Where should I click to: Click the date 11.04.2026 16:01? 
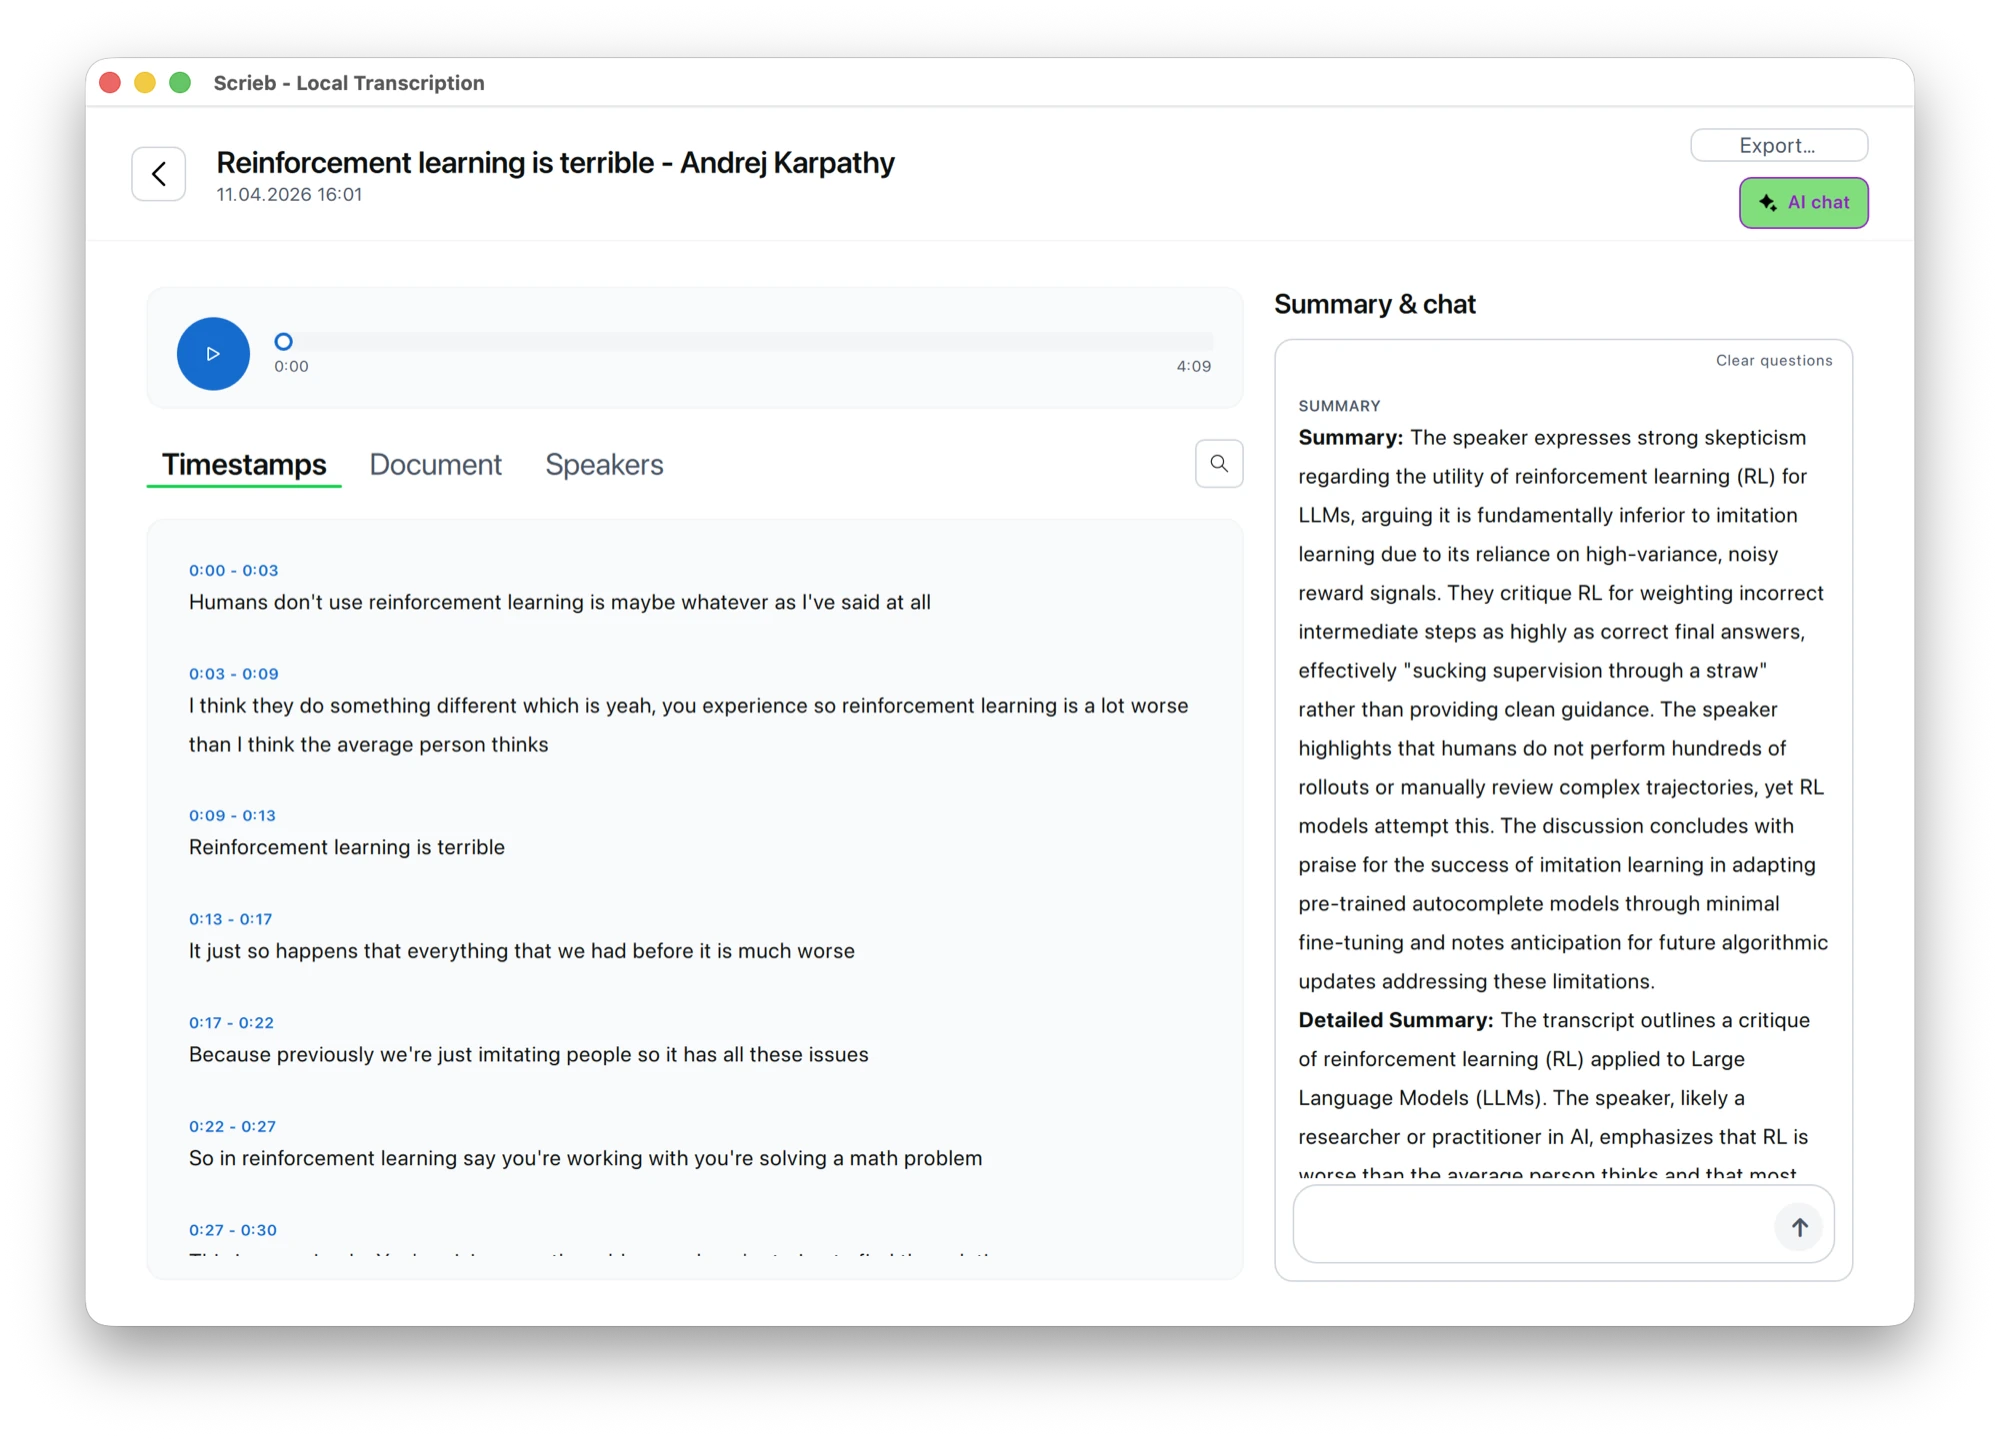289,195
